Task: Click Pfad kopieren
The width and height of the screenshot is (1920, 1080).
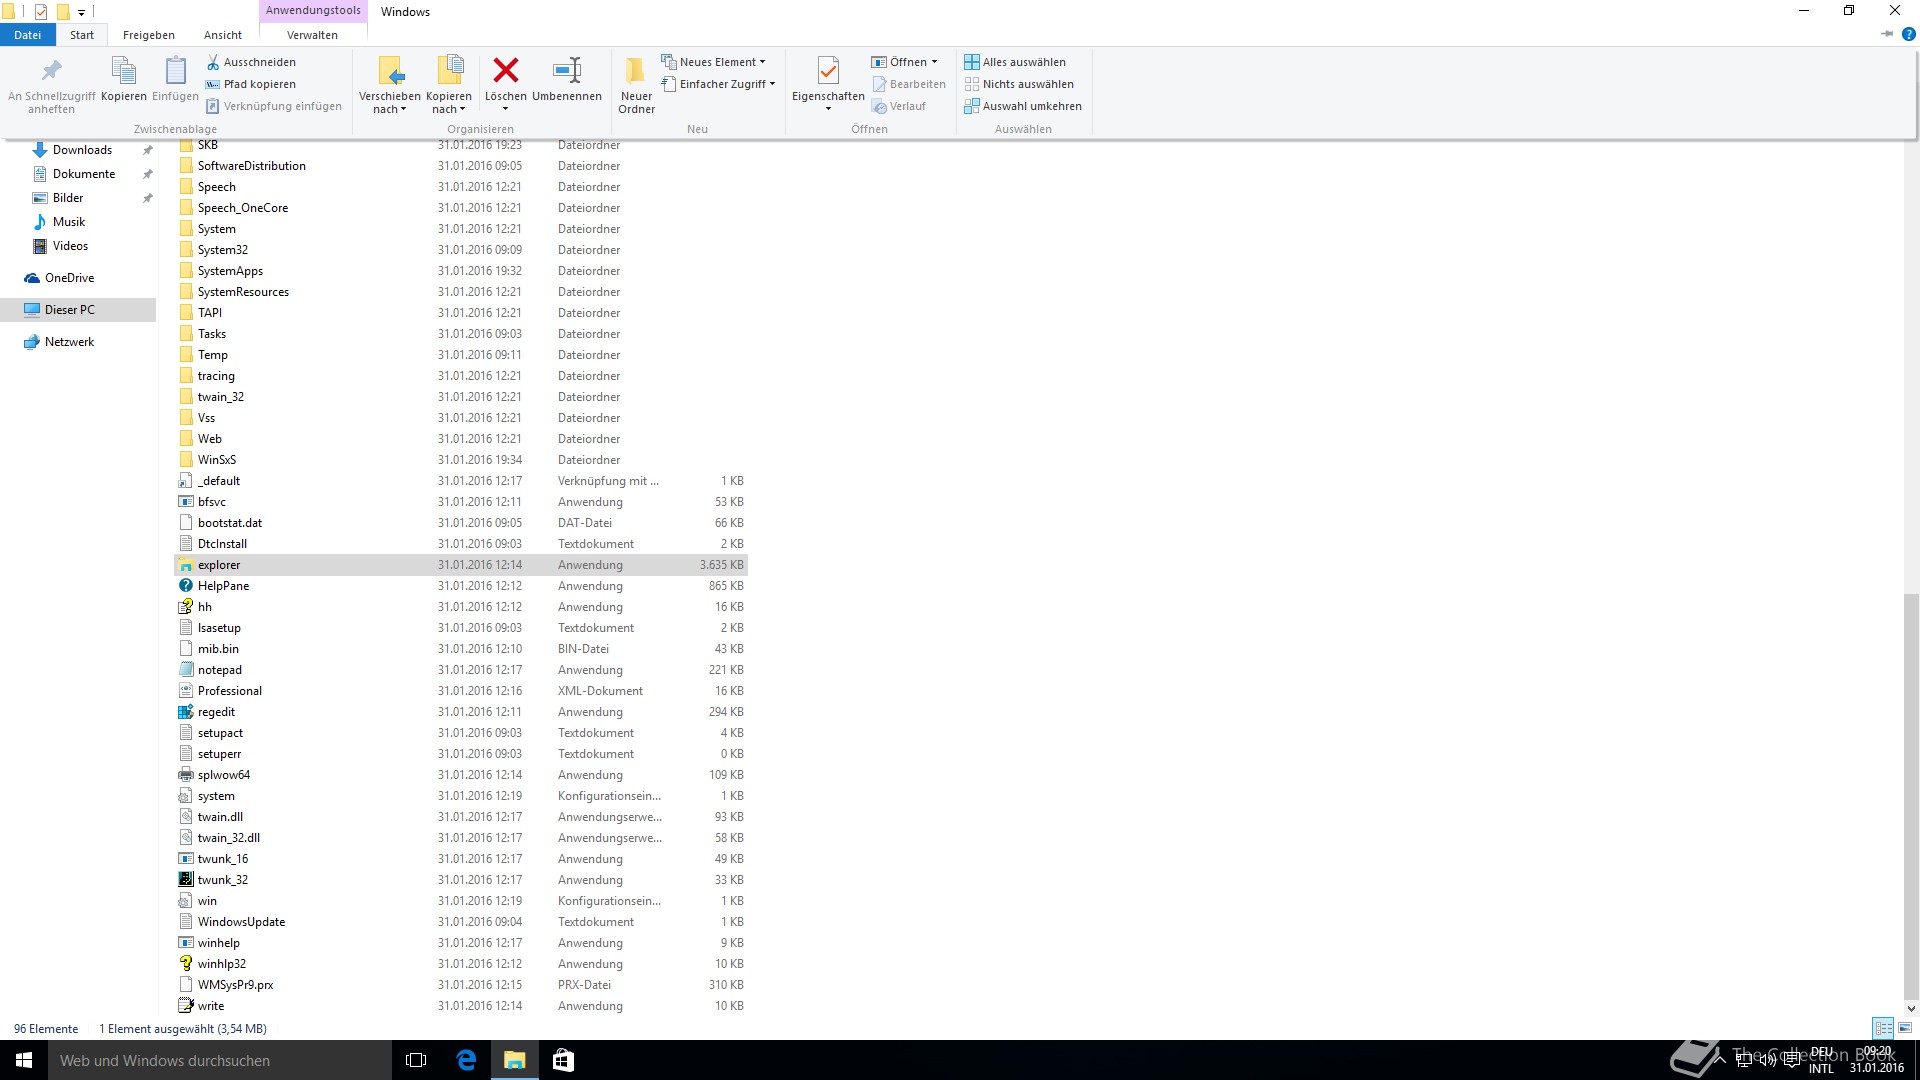Action: click(251, 84)
